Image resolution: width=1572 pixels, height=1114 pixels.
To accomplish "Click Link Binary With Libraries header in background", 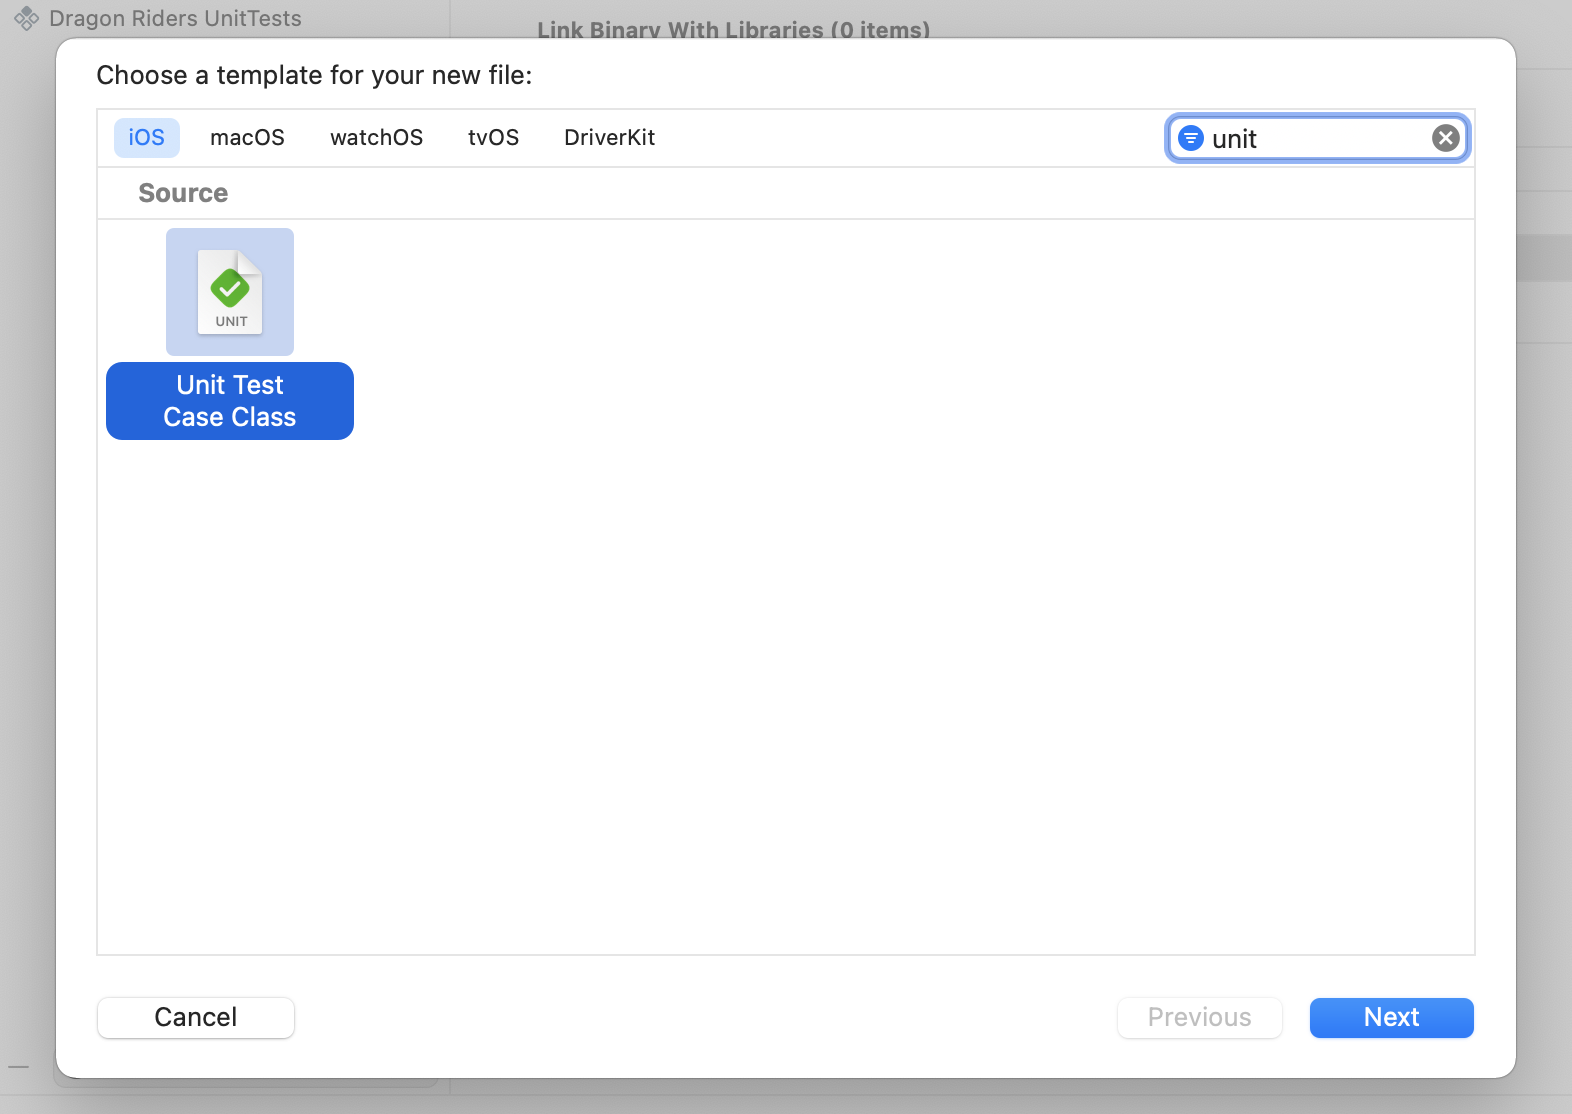I will tap(734, 30).
